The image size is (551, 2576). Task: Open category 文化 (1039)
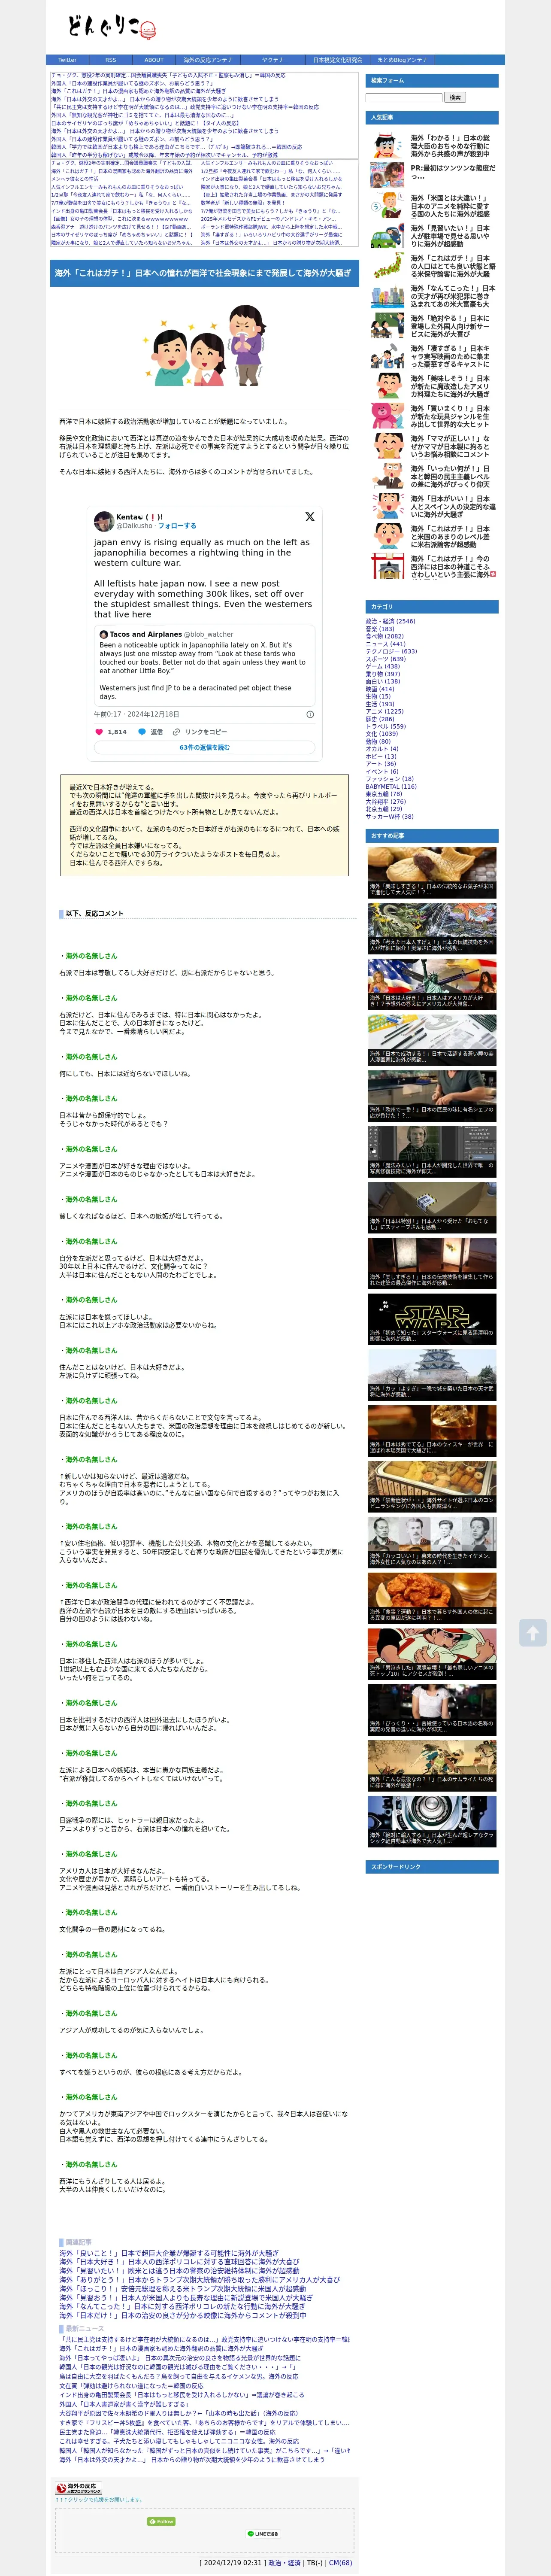(x=382, y=734)
